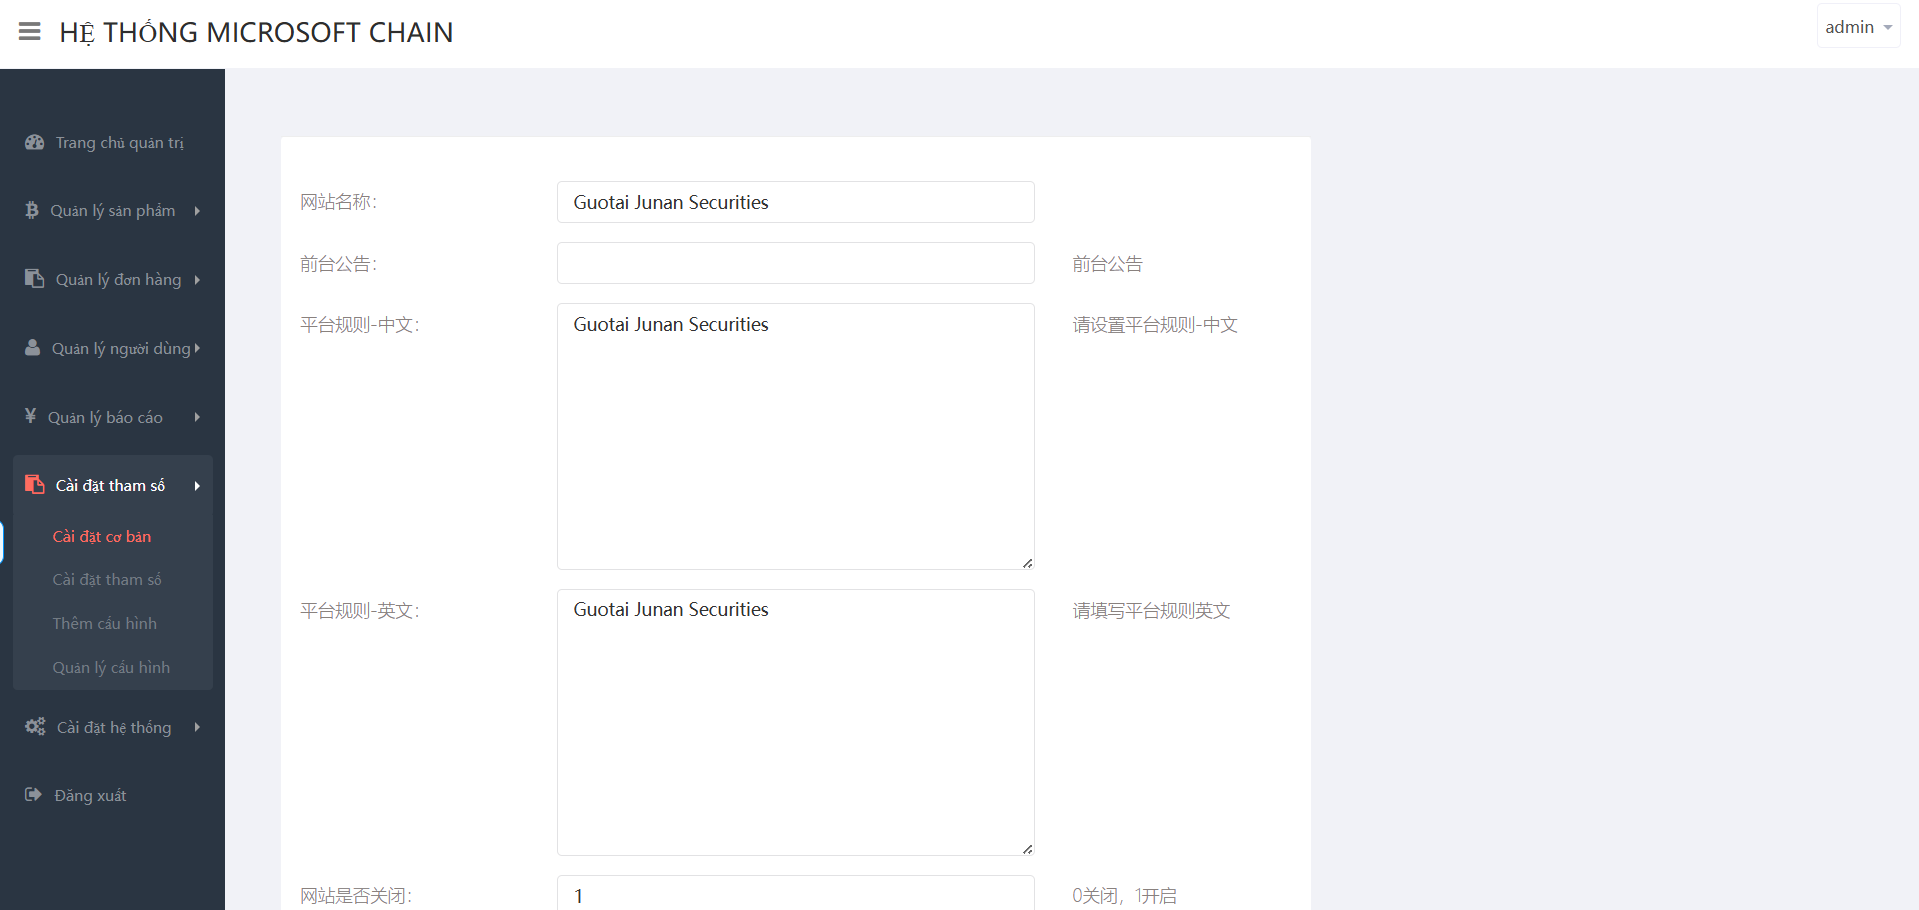
Task: Click the 请填写平台规则英文 hint text
Action: point(1151,611)
